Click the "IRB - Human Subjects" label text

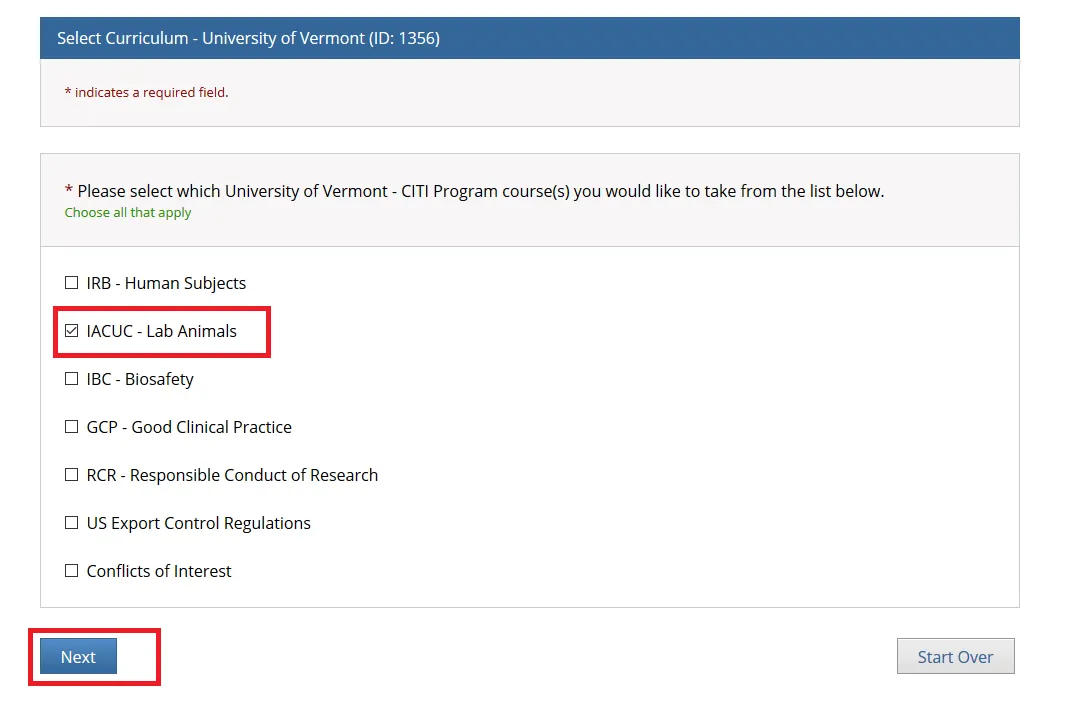[x=166, y=283]
